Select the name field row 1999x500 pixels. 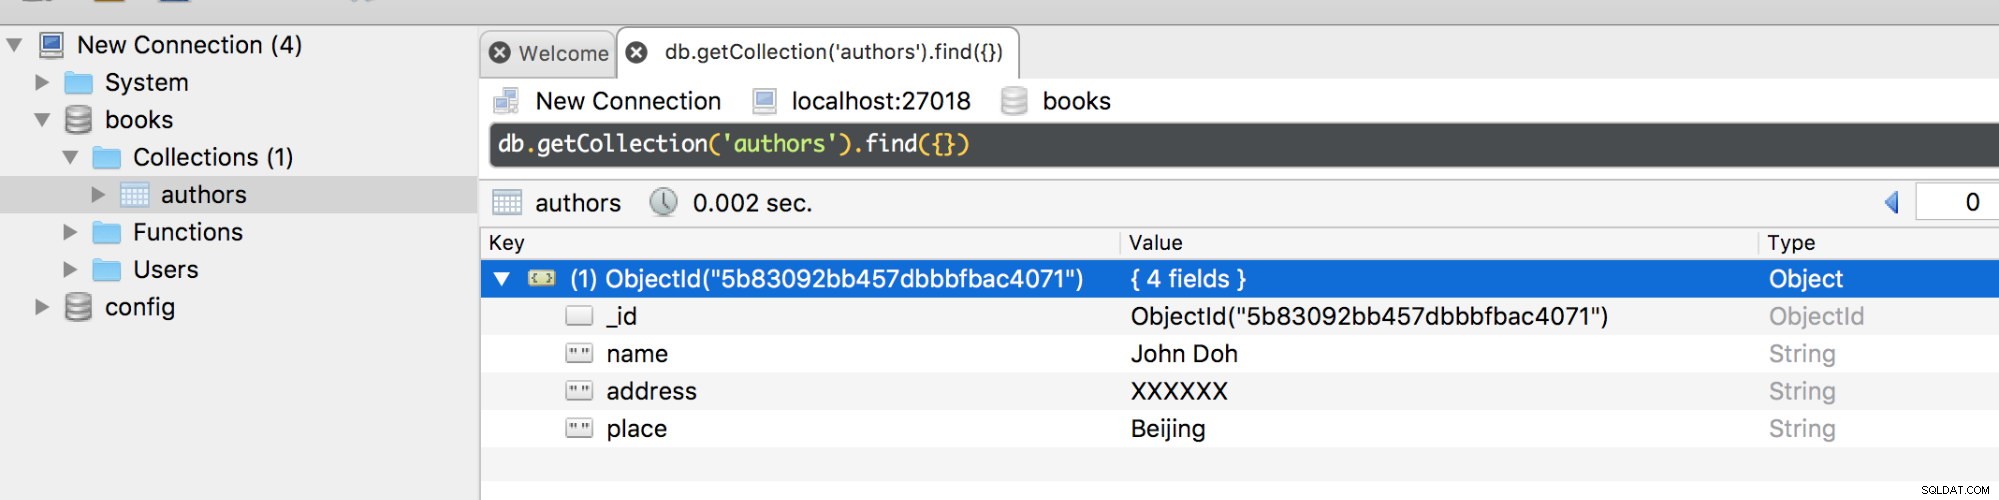pos(1239,354)
